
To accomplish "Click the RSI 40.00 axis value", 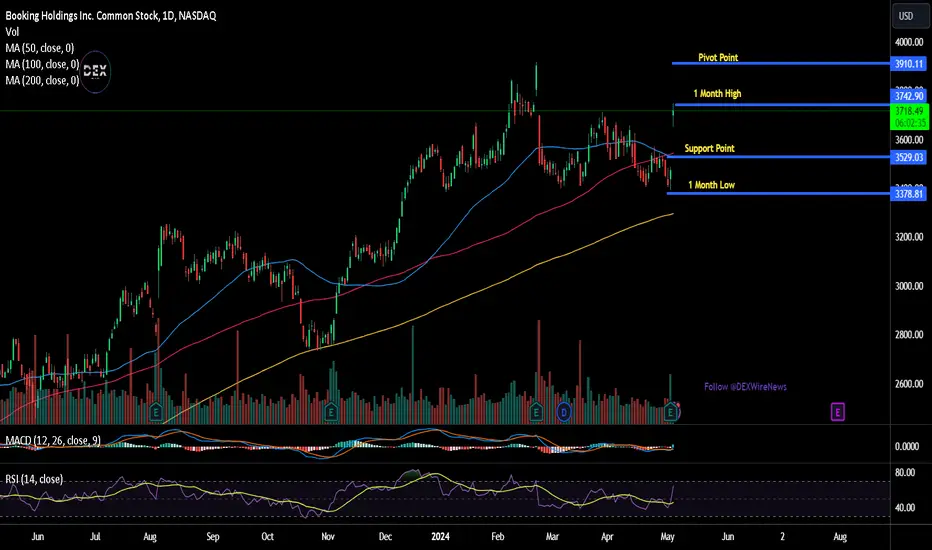I will click(905, 507).
